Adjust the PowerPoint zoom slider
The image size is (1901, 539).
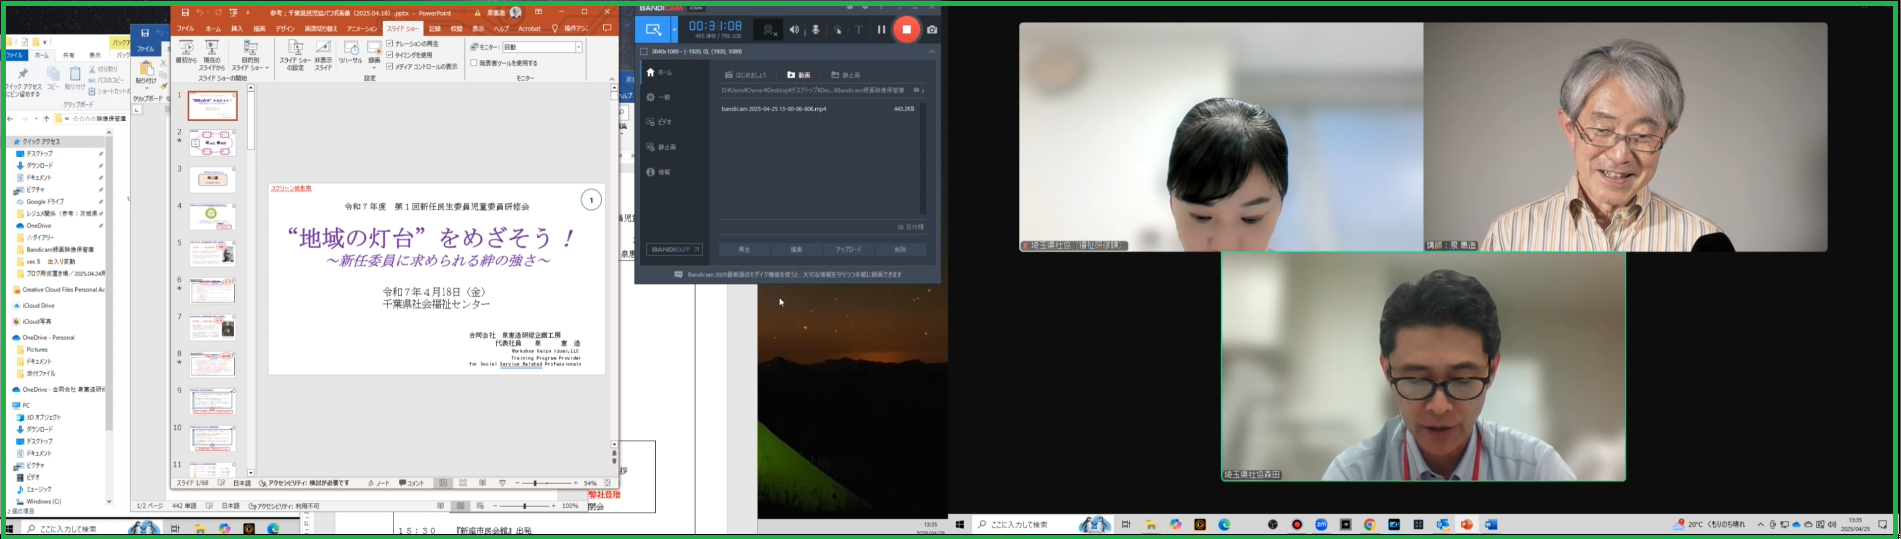click(x=536, y=483)
